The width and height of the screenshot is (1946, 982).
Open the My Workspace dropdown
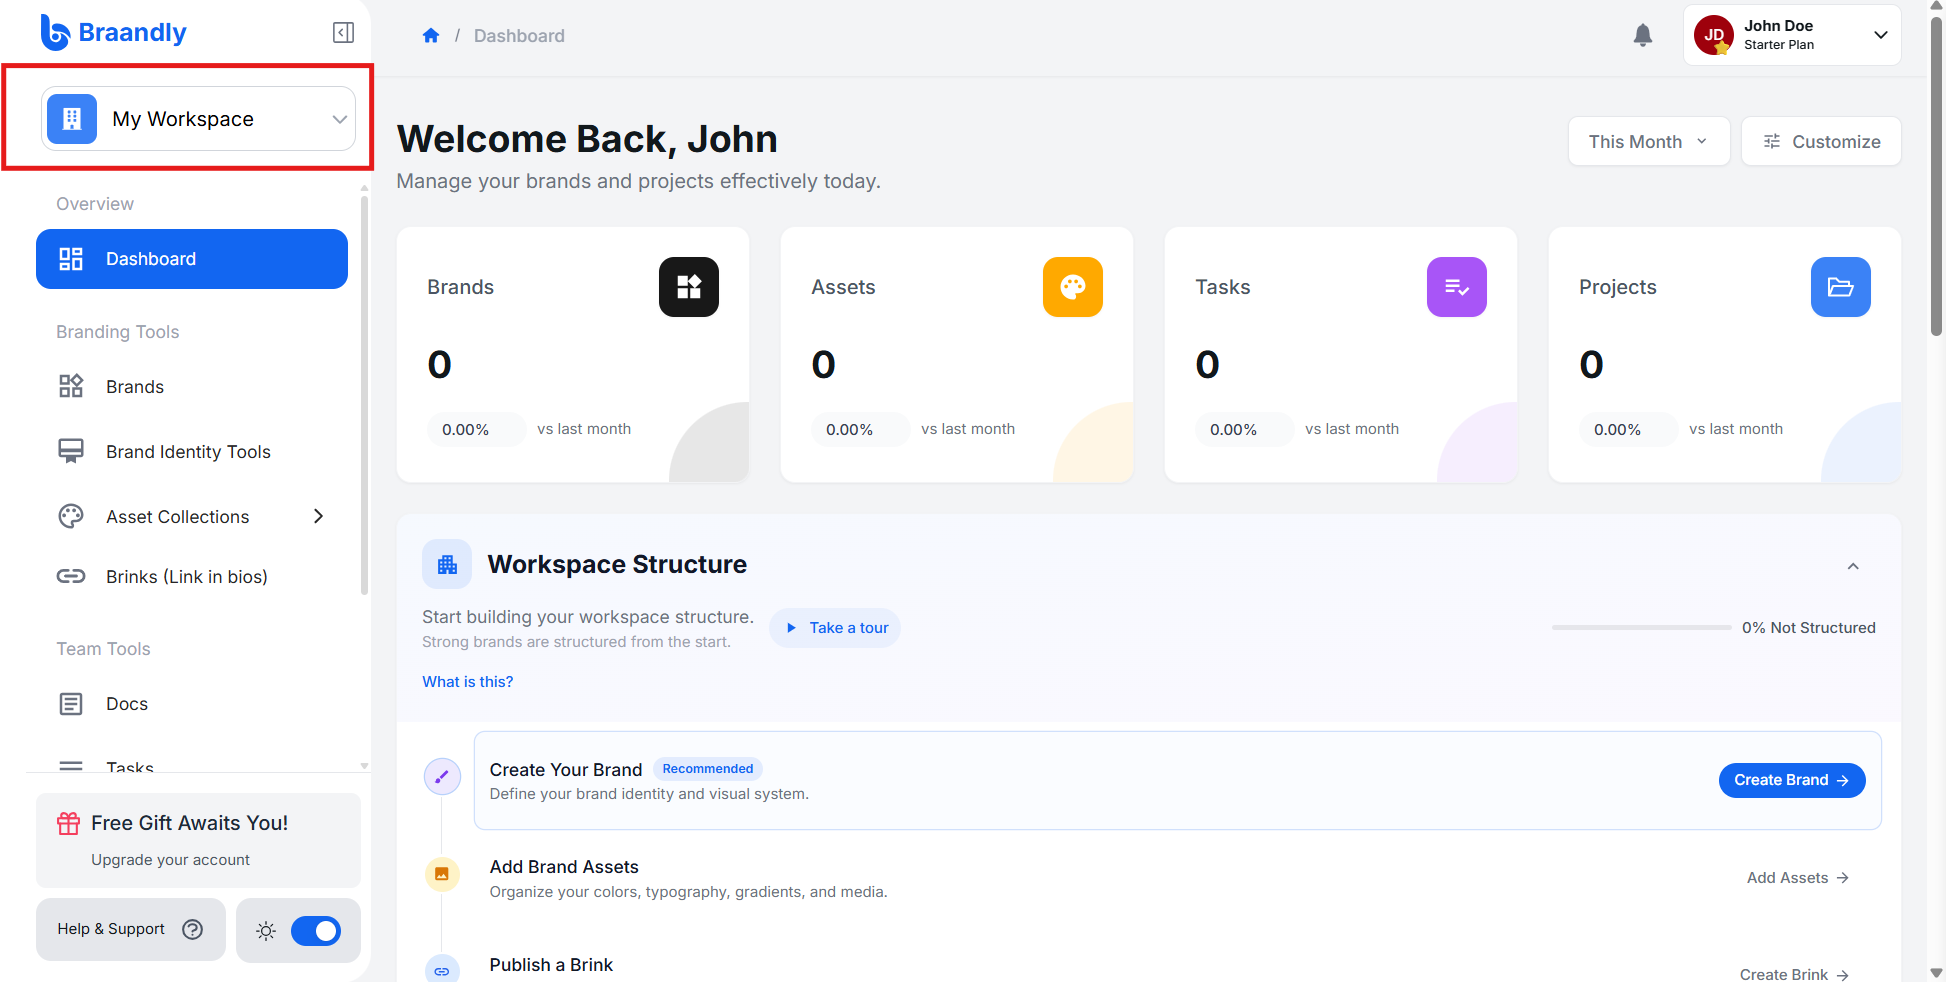pyautogui.click(x=198, y=119)
